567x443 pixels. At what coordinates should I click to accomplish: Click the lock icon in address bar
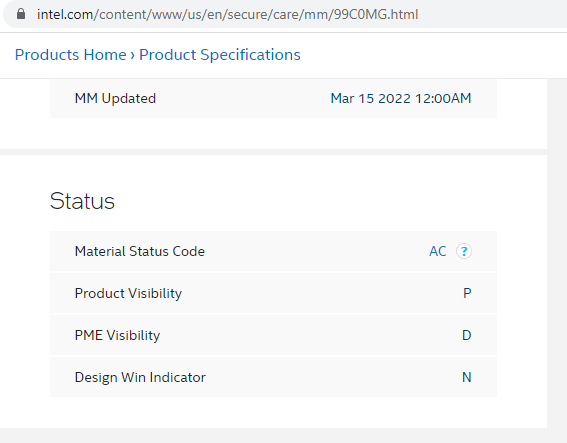[x=21, y=14]
